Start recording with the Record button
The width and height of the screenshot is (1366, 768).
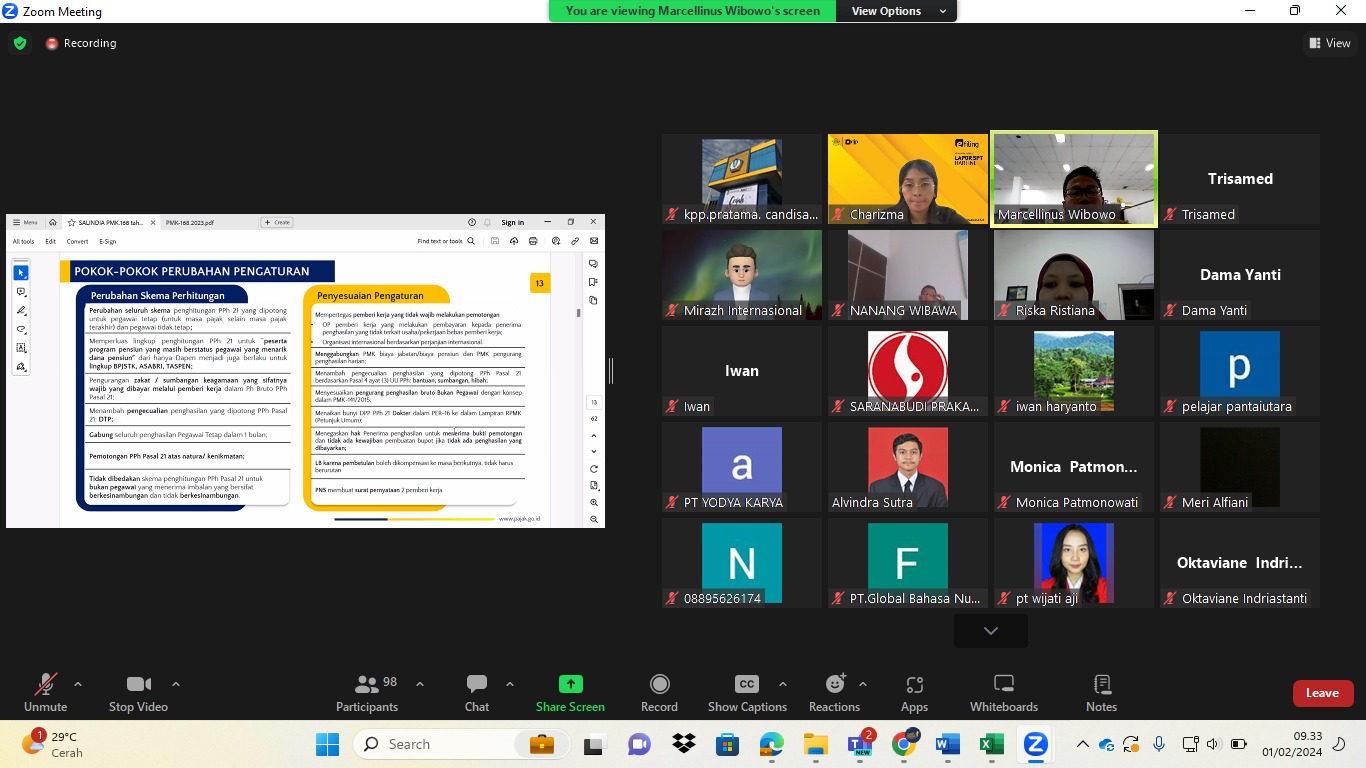point(659,692)
